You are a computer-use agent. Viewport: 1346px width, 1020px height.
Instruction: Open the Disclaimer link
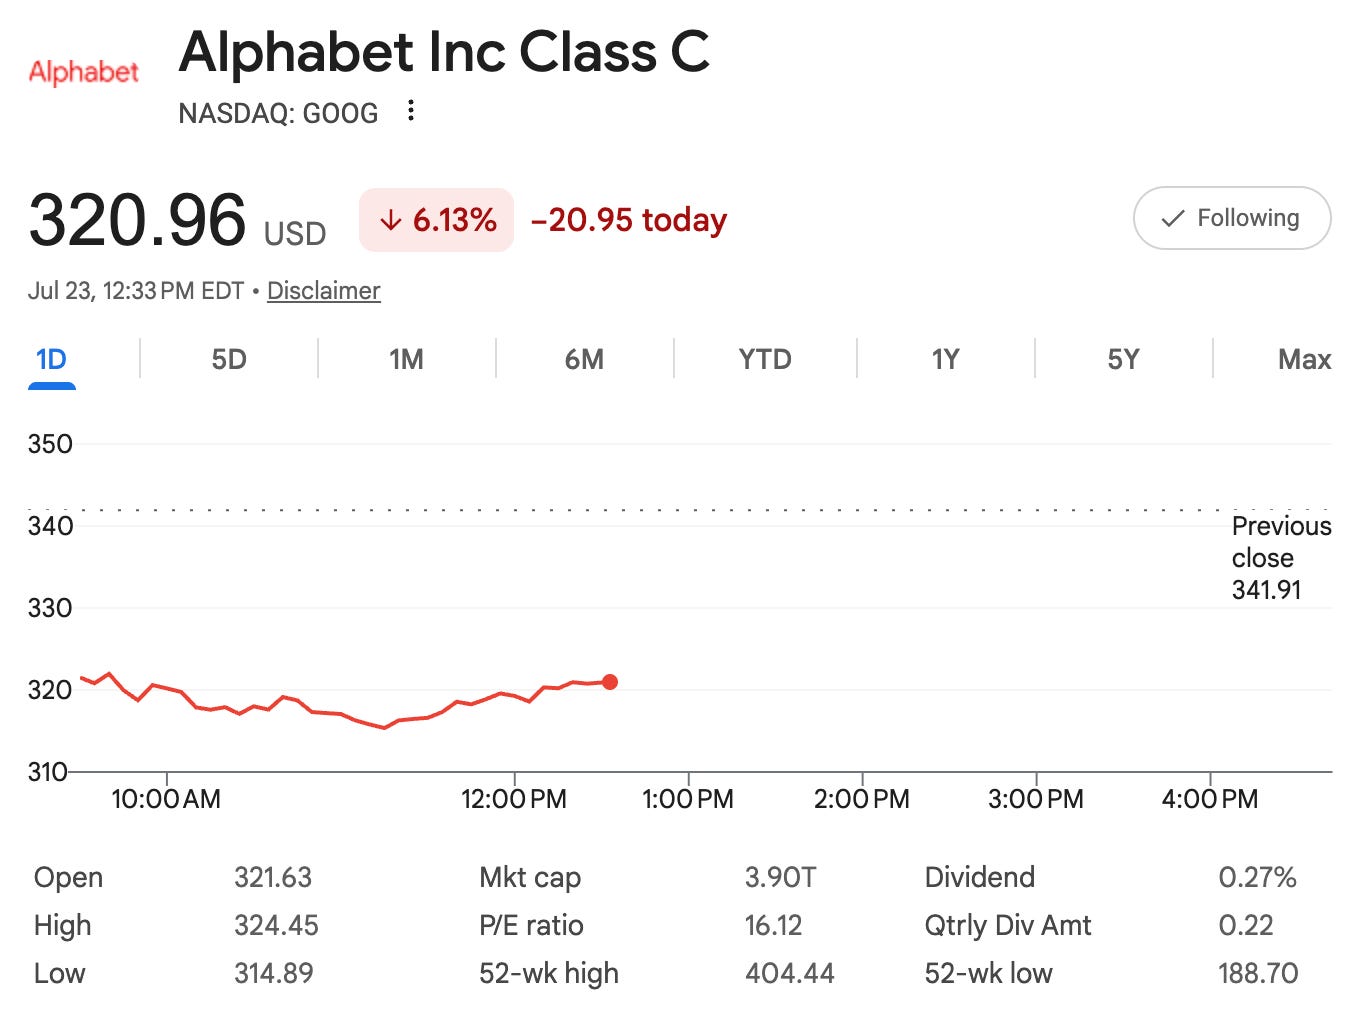coord(323,291)
